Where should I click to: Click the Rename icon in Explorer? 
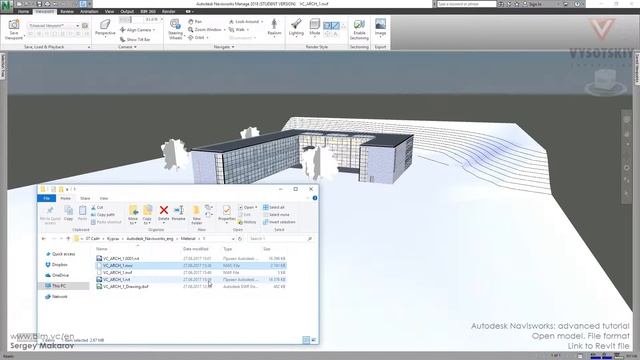tap(179, 210)
